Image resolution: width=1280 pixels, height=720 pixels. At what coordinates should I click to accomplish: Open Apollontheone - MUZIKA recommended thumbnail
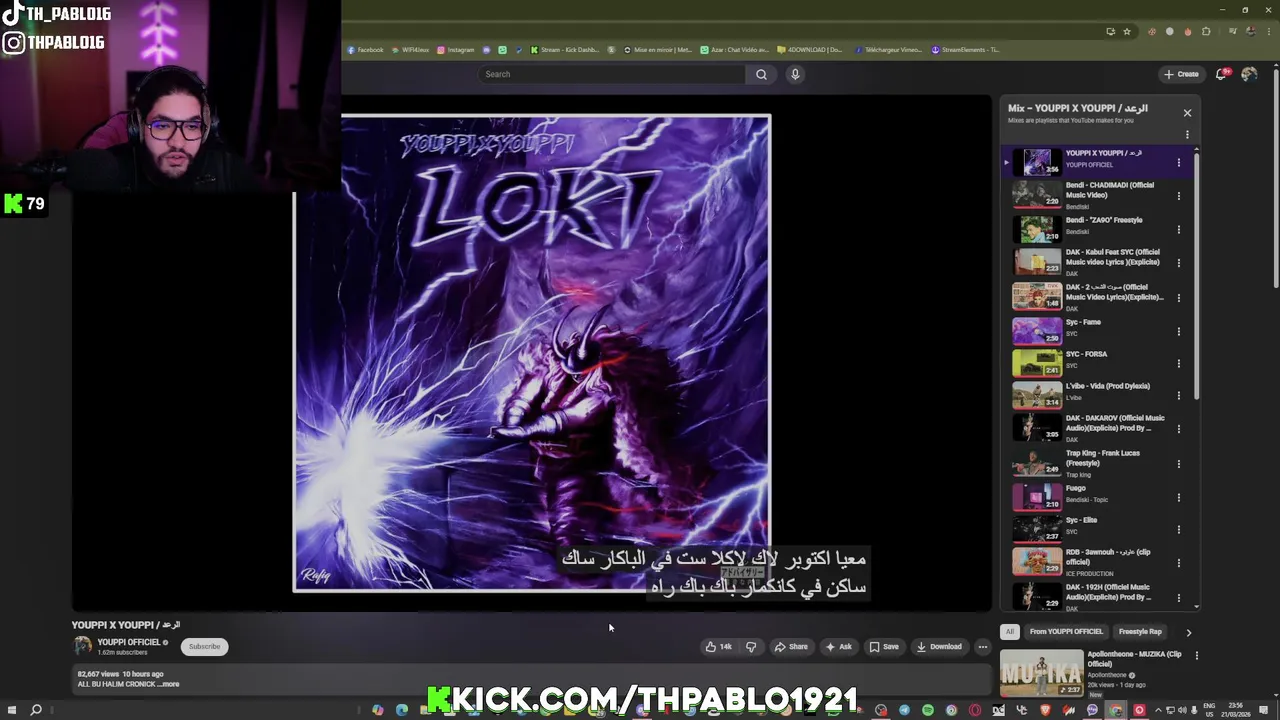point(1041,673)
